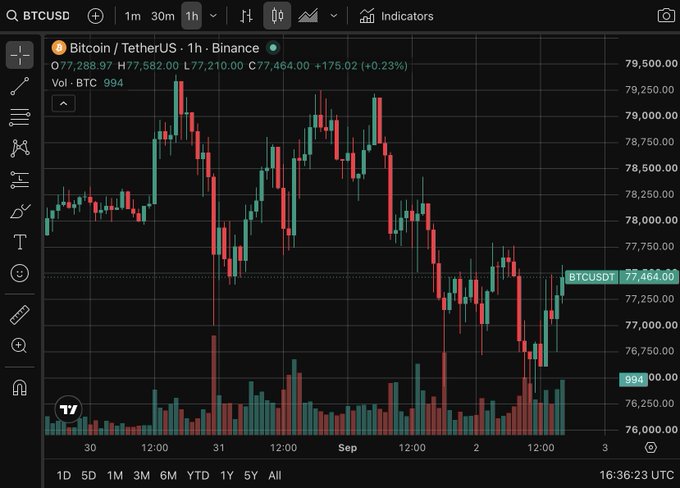Open timezone menu at 16:36:23 UTC
This screenshot has width=680, height=488.
click(637, 475)
